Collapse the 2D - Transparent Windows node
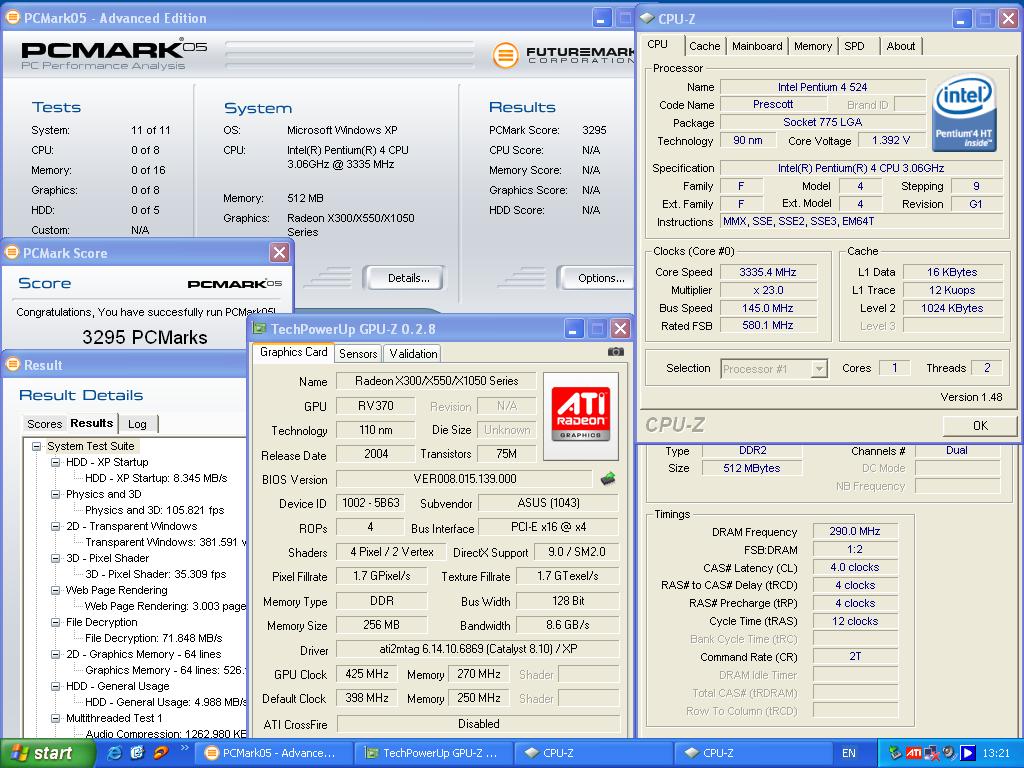Image resolution: width=1024 pixels, height=768 pixels. (56, 526)
